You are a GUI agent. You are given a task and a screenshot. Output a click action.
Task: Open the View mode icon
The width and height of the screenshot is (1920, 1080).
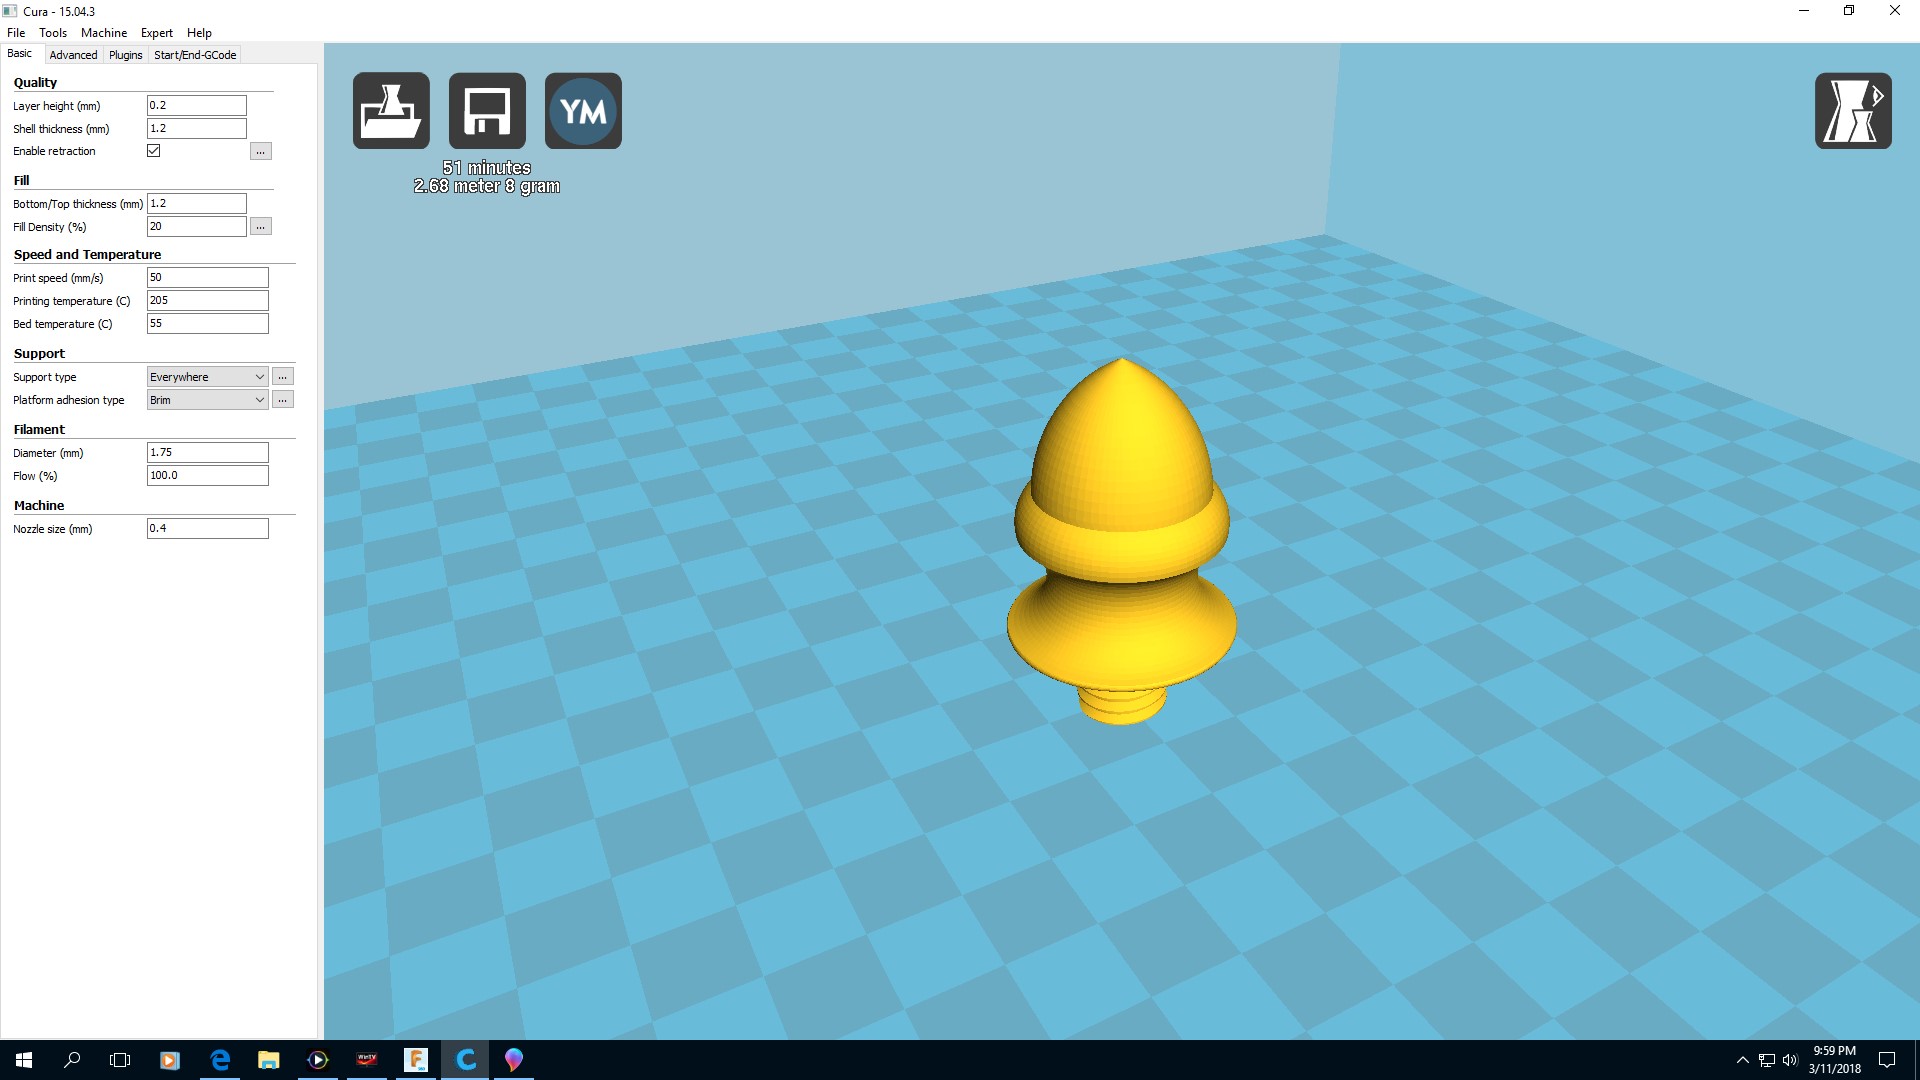1852,111
